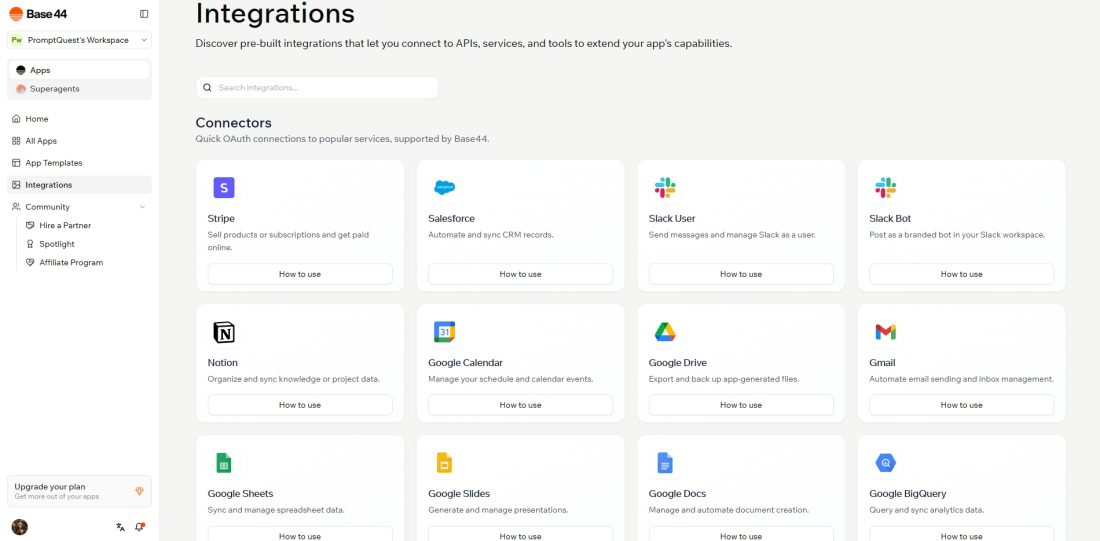Switch to Superagents mode
Image resolution: width=1100 pixels, height=541 pixels.
pos(54,89)
